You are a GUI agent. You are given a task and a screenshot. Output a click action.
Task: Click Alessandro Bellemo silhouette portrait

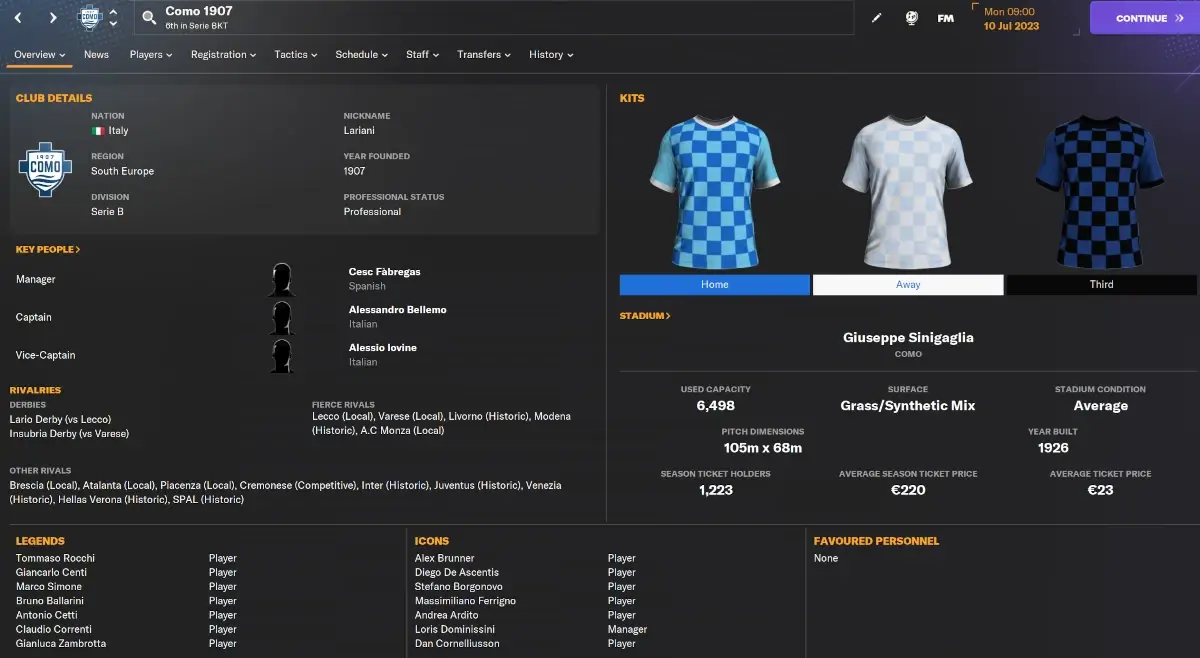tap(282, 317)
